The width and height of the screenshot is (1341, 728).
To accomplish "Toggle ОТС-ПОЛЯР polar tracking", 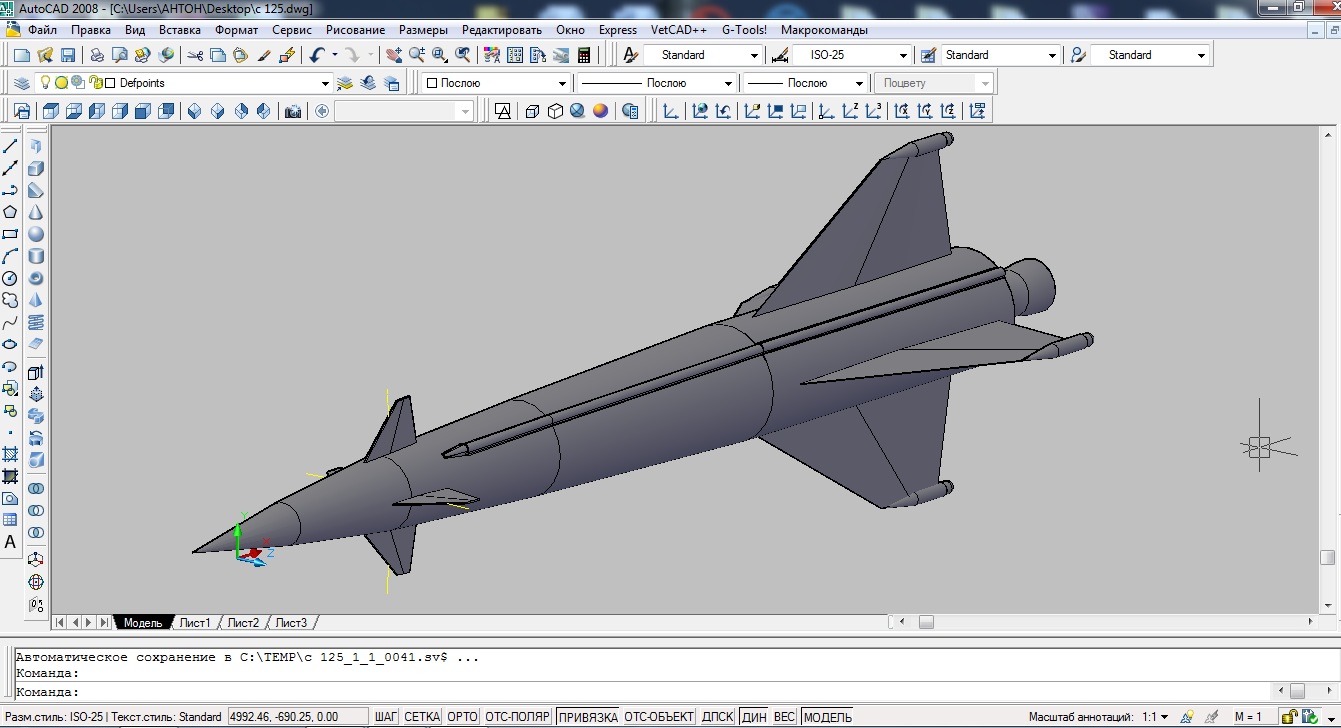I will (x=518, y=717).
